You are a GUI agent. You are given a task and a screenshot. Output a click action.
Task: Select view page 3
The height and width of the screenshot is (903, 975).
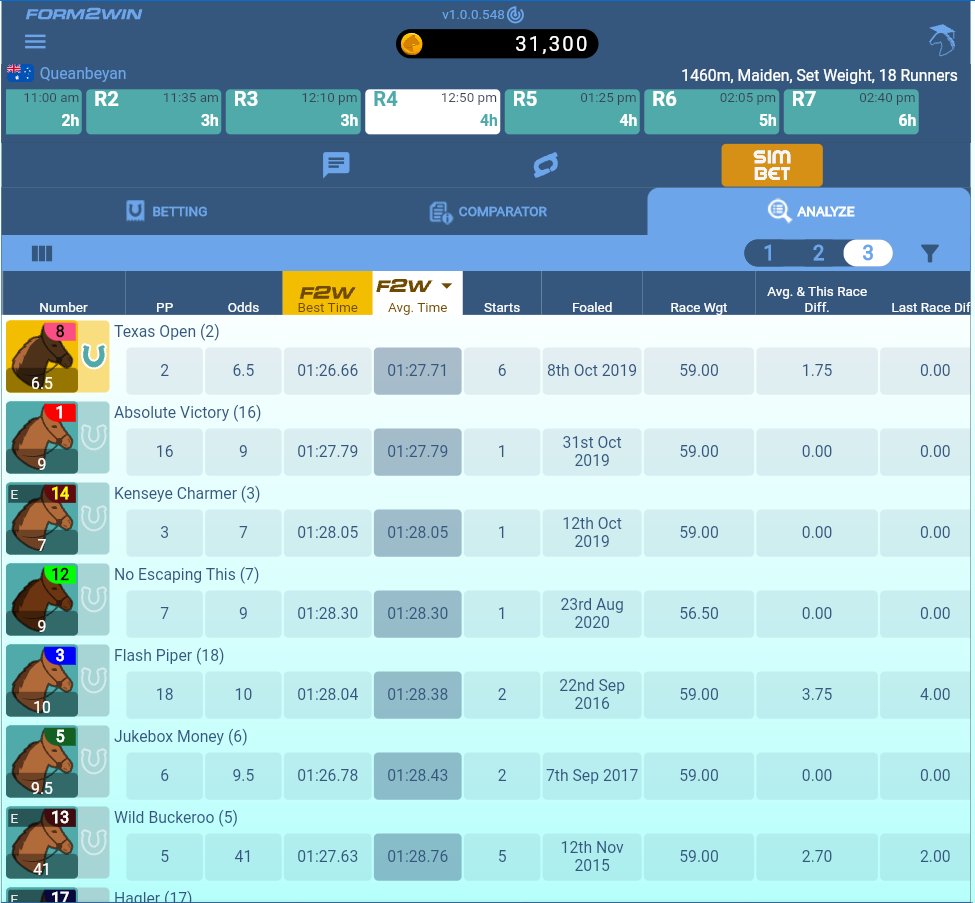point(868,253)
